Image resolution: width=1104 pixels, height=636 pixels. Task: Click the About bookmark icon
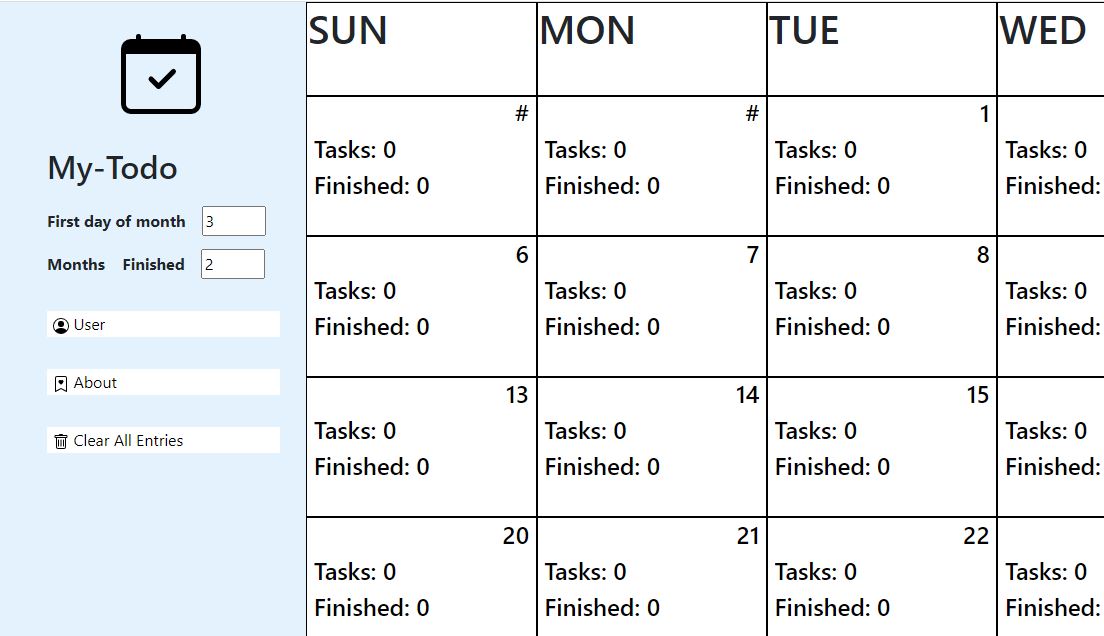click(61, 383)
